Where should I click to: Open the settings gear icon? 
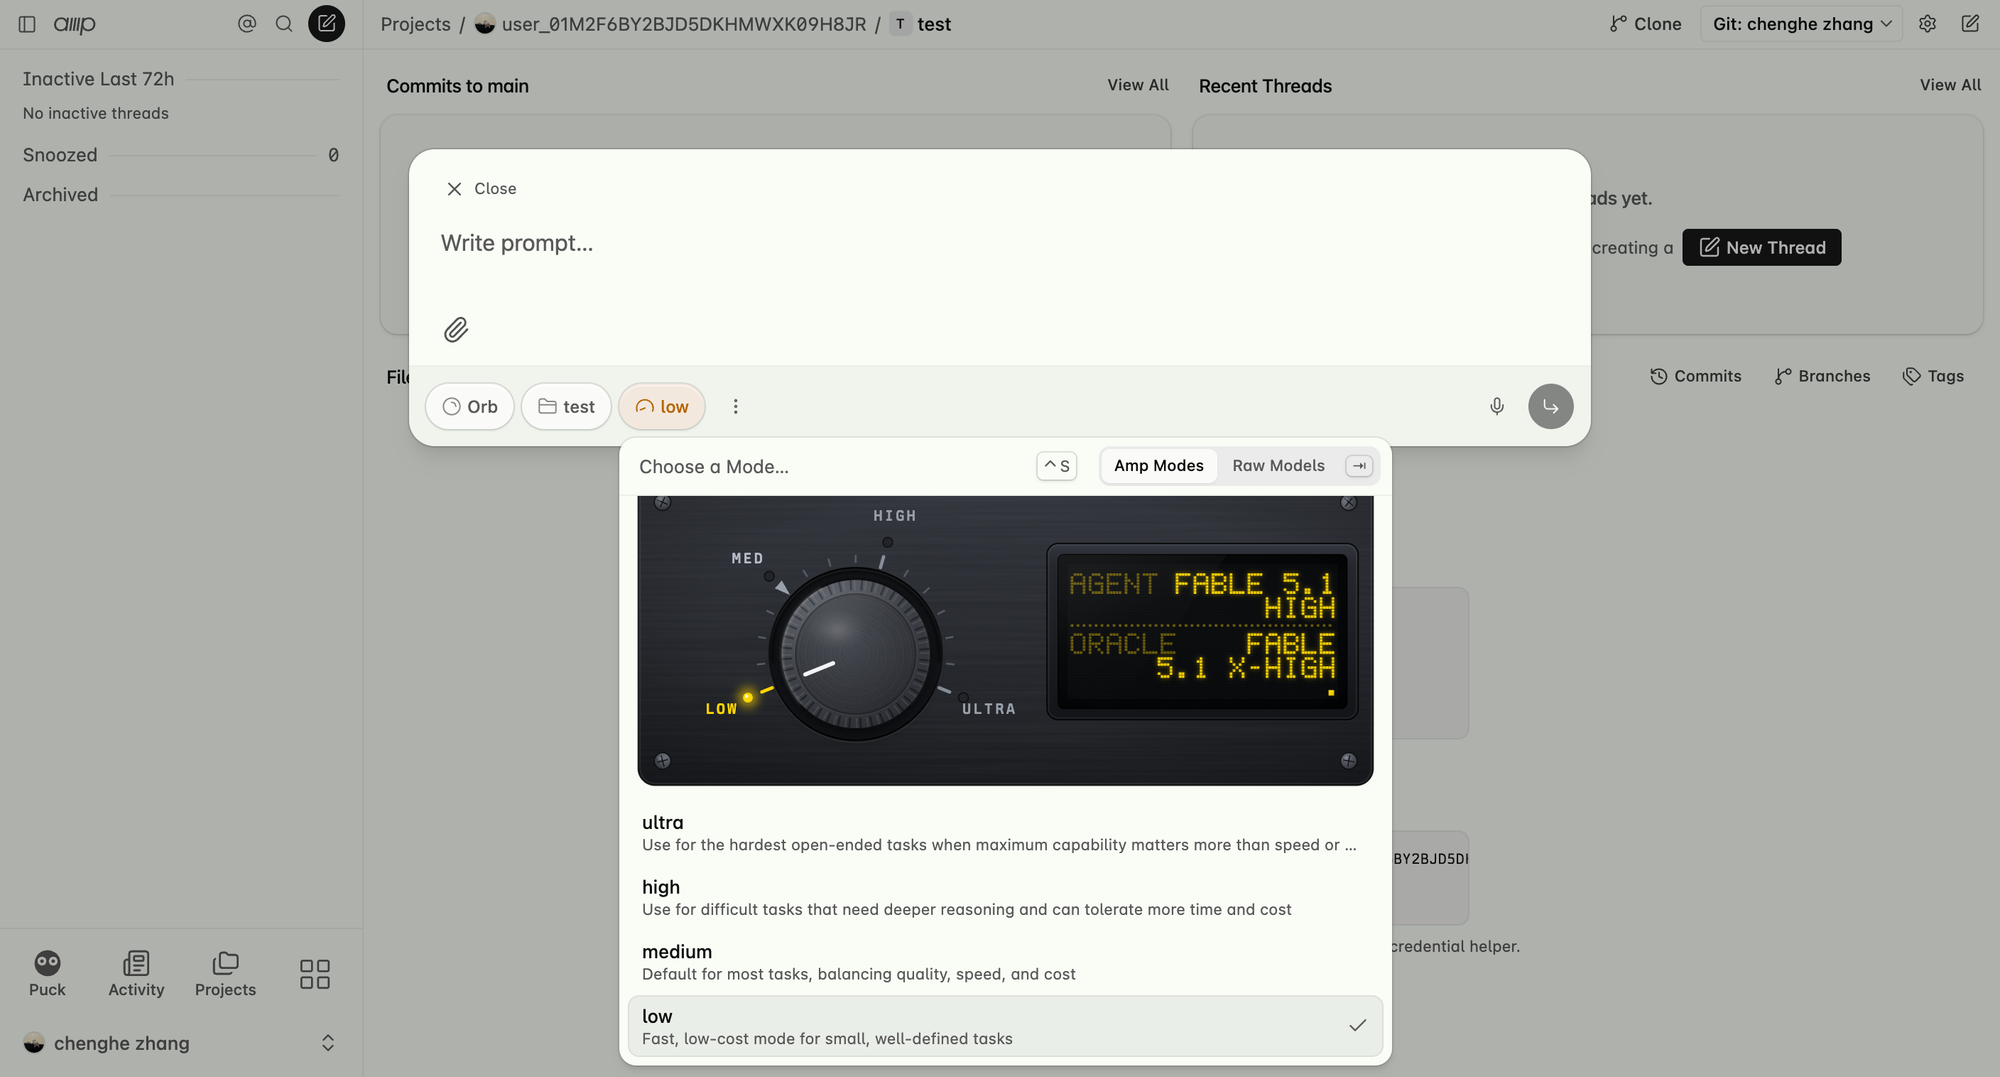[x=1927, y=24]
